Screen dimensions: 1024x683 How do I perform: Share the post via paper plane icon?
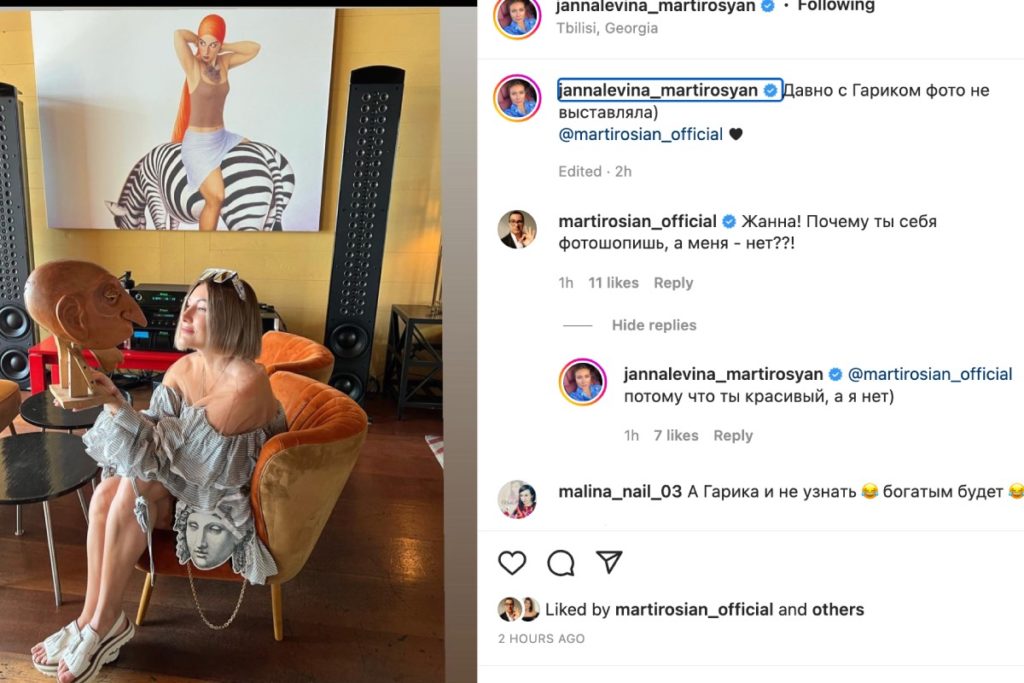tap(609, 563)
